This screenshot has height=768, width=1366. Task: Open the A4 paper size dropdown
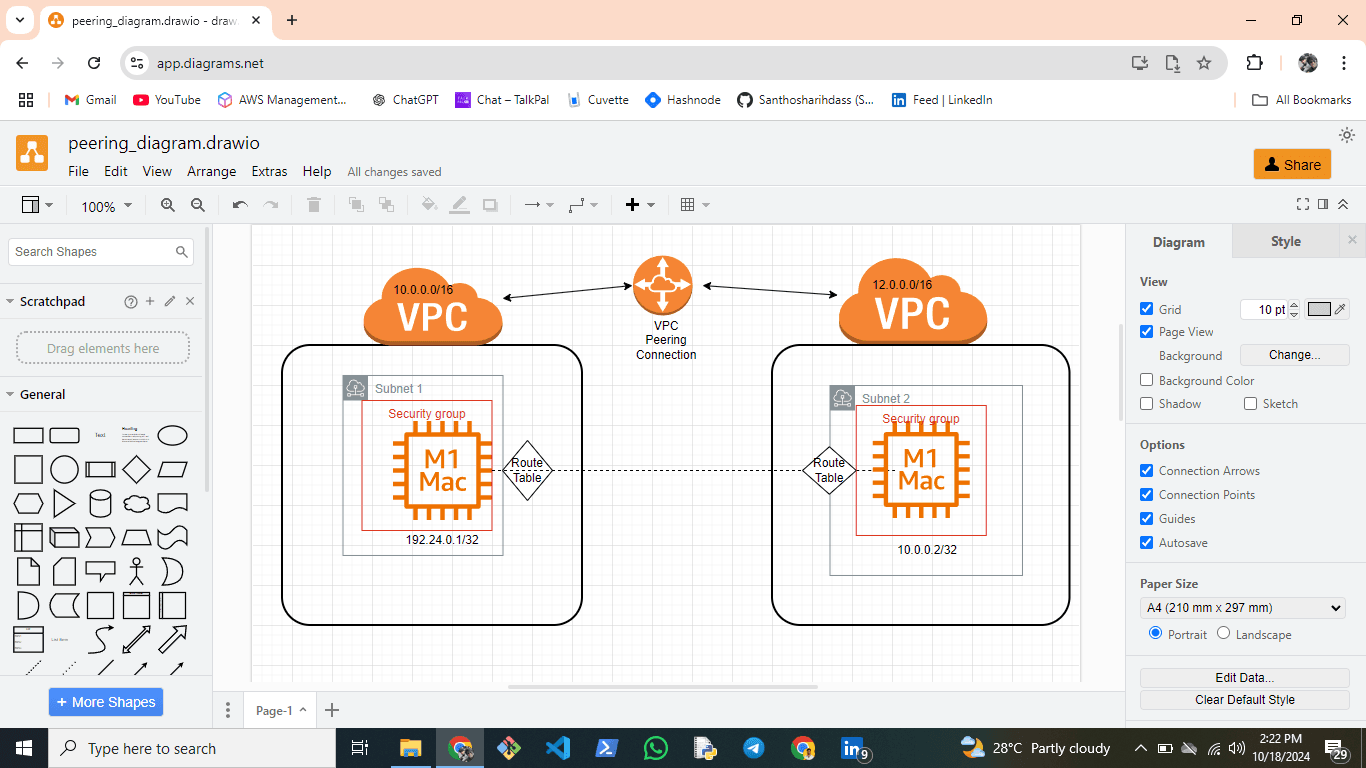click(1244, 608)
